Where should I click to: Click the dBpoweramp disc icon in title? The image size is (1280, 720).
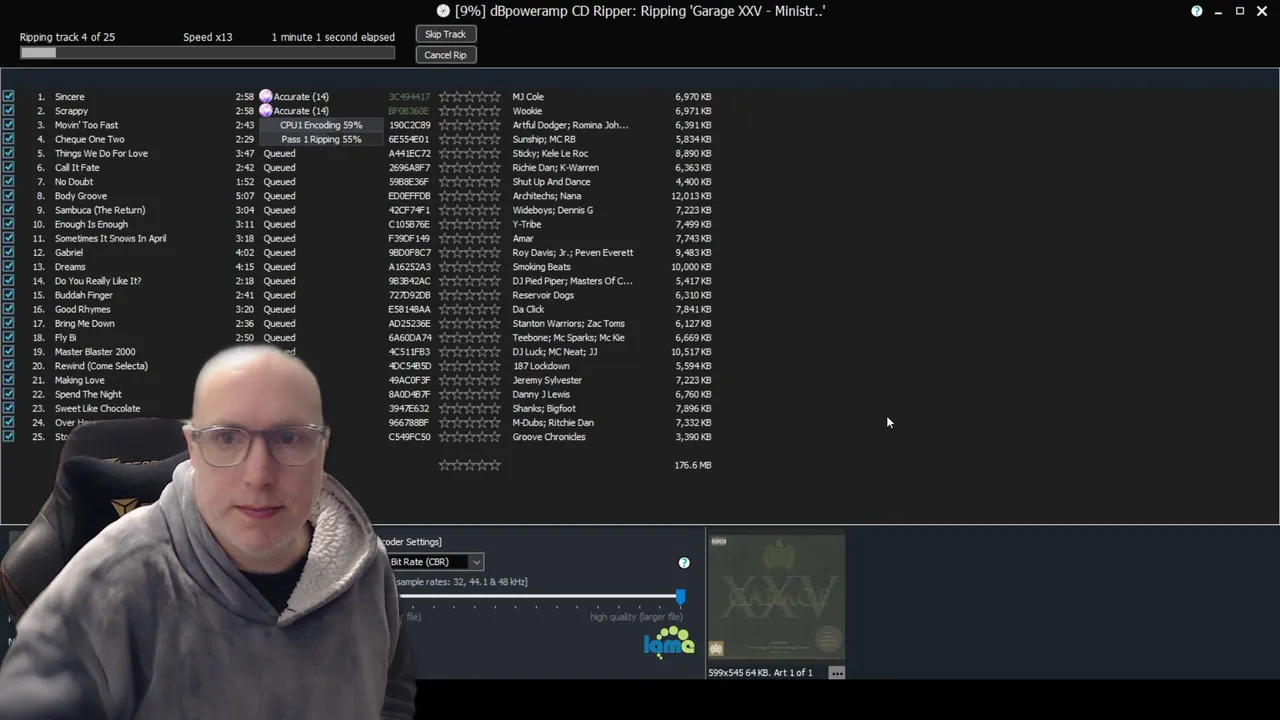443,11
